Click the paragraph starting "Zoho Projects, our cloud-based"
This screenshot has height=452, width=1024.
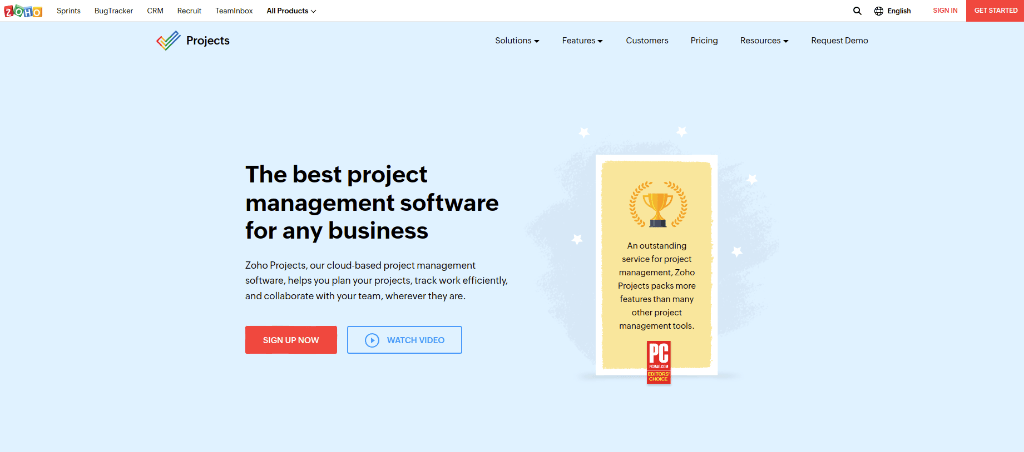376,280
